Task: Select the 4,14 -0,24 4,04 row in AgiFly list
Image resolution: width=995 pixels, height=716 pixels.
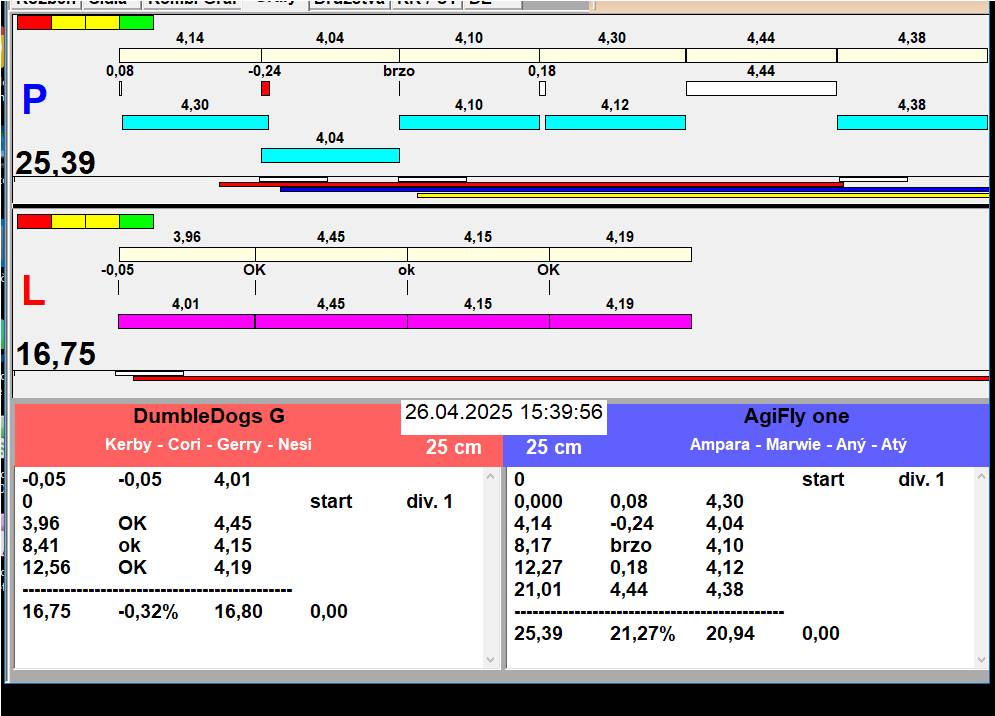Action: pyautogui.click(x=628, y=523)
